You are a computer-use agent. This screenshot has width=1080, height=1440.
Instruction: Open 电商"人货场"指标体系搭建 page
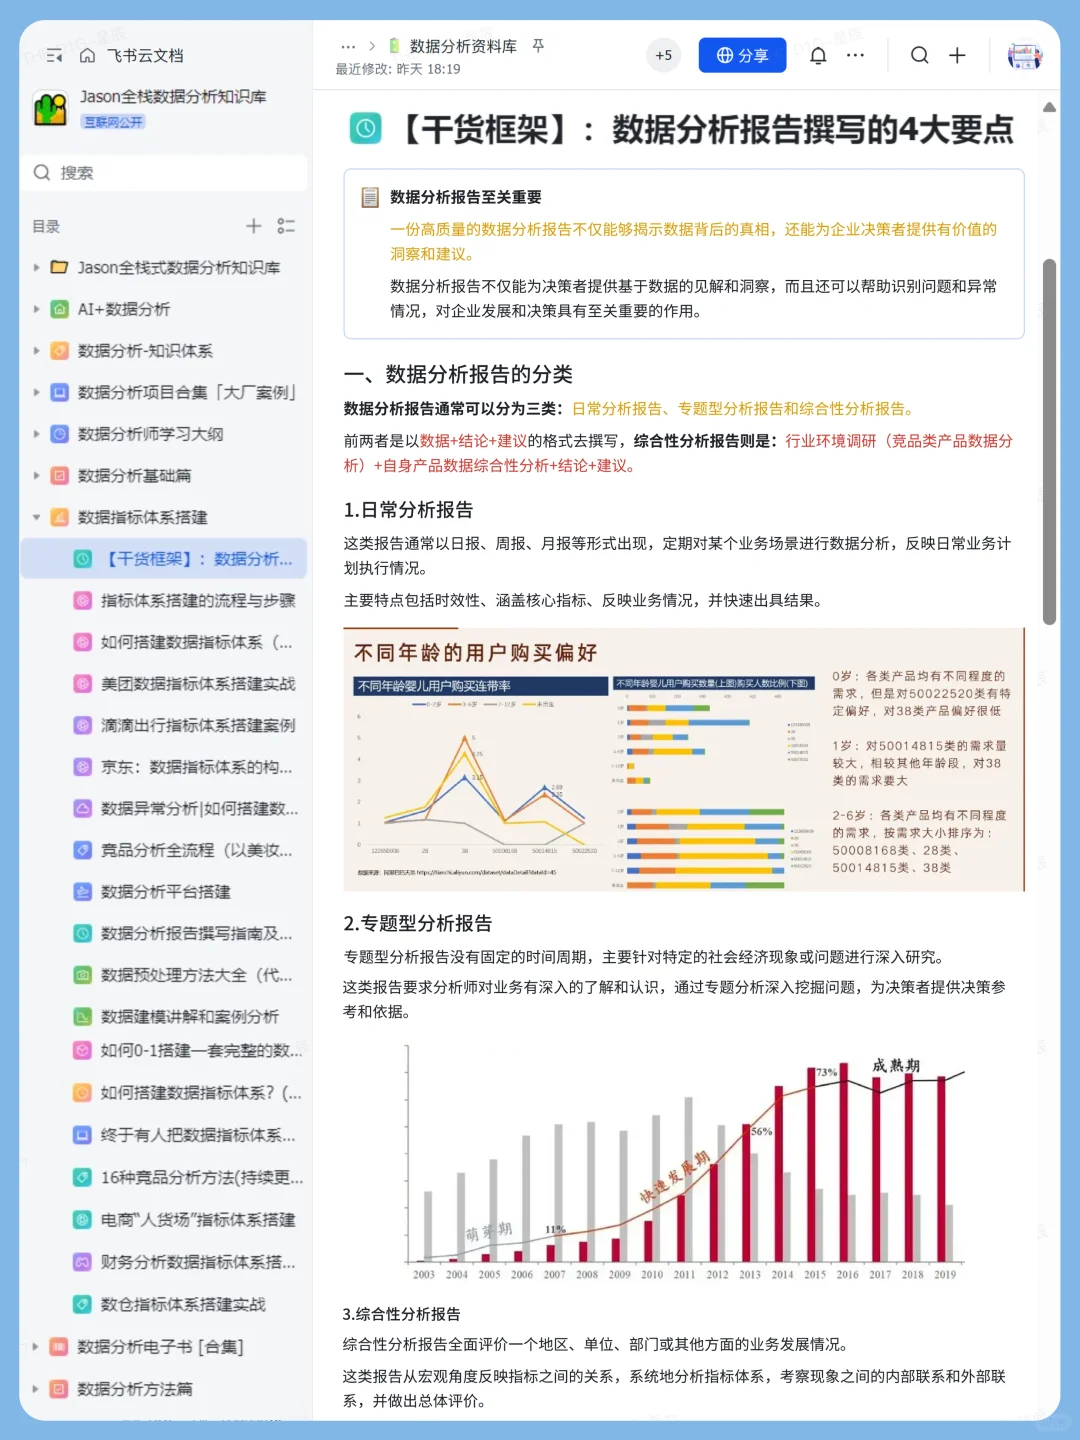(197, 1219)
